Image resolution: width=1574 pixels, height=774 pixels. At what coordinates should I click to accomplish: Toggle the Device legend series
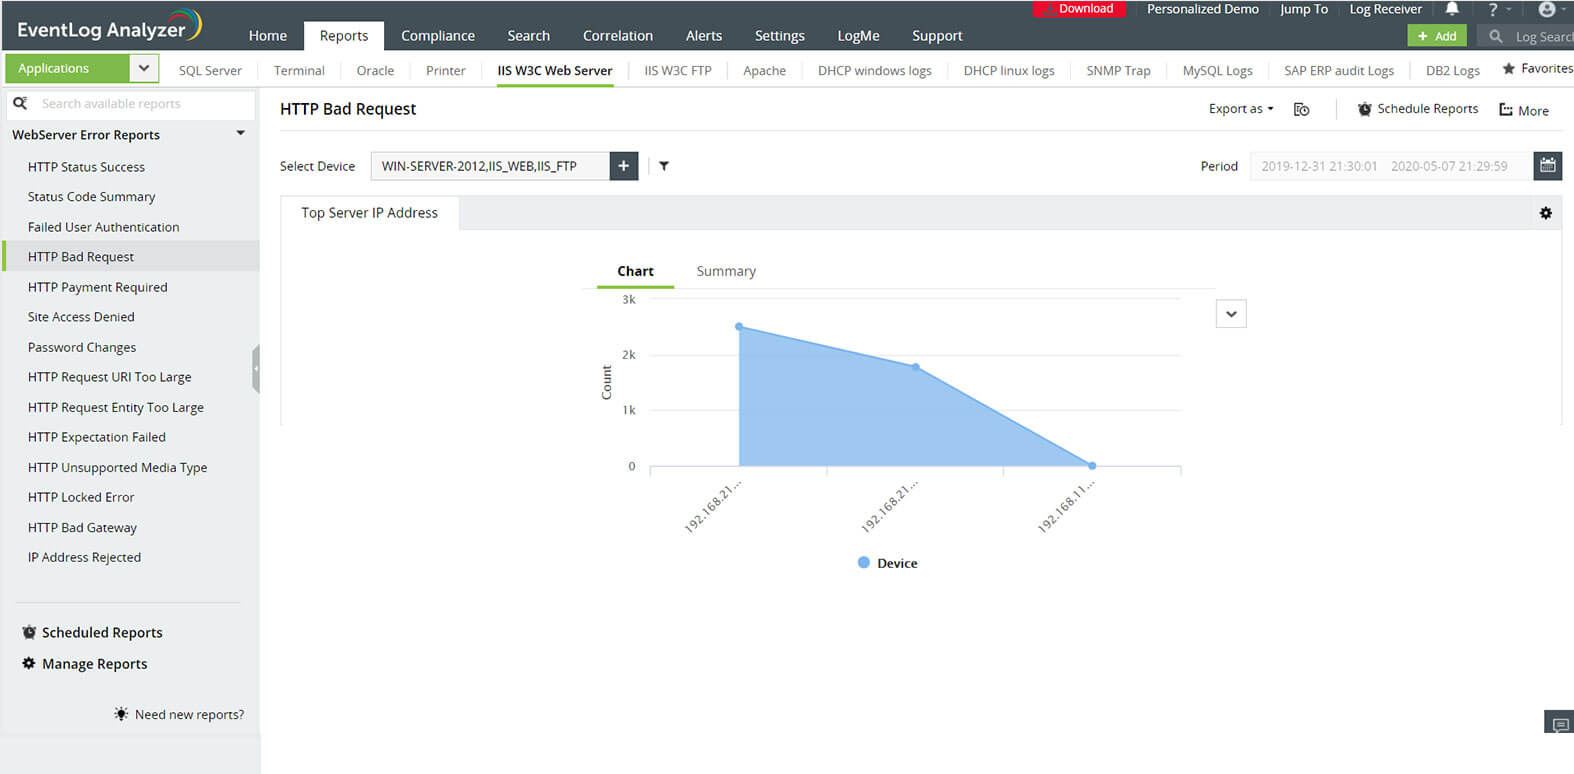(887, 563)
